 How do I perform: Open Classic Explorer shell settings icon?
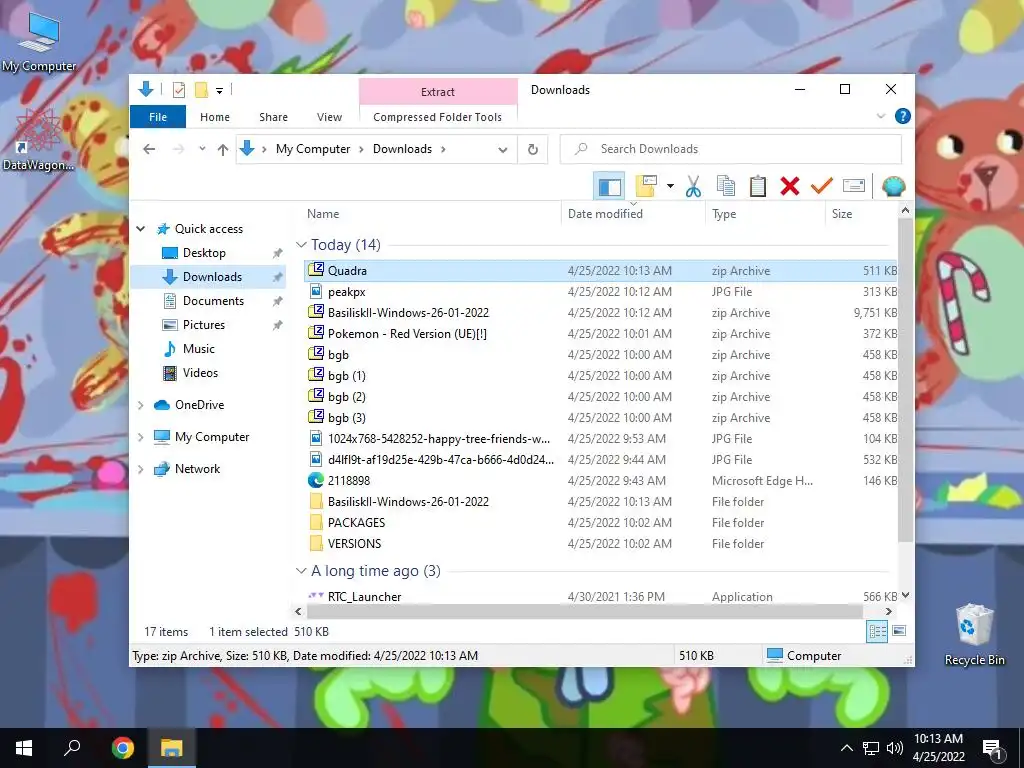click(x=893, y=187)
